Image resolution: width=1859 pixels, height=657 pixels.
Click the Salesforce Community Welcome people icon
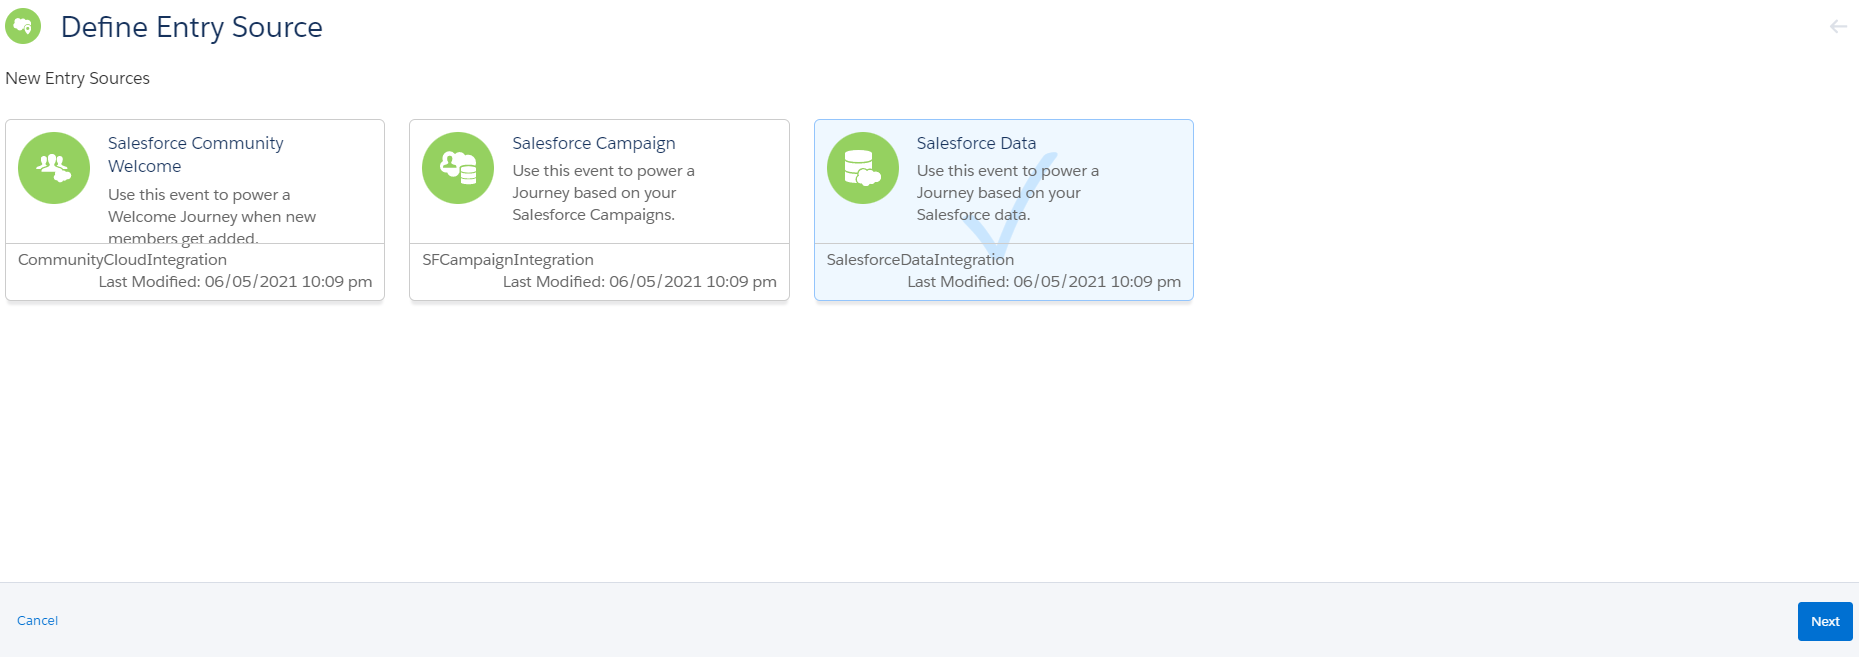coord(54,168)
